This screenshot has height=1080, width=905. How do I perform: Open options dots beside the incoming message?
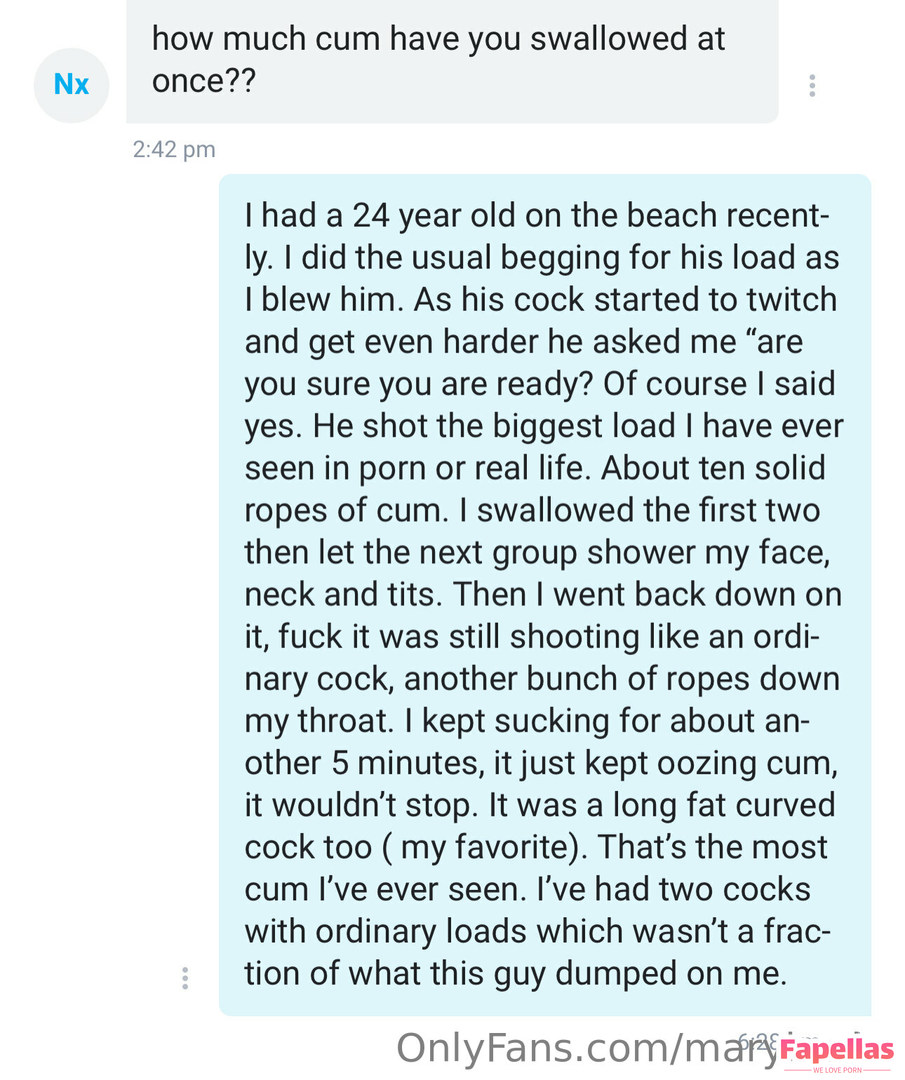pos(812,86)
